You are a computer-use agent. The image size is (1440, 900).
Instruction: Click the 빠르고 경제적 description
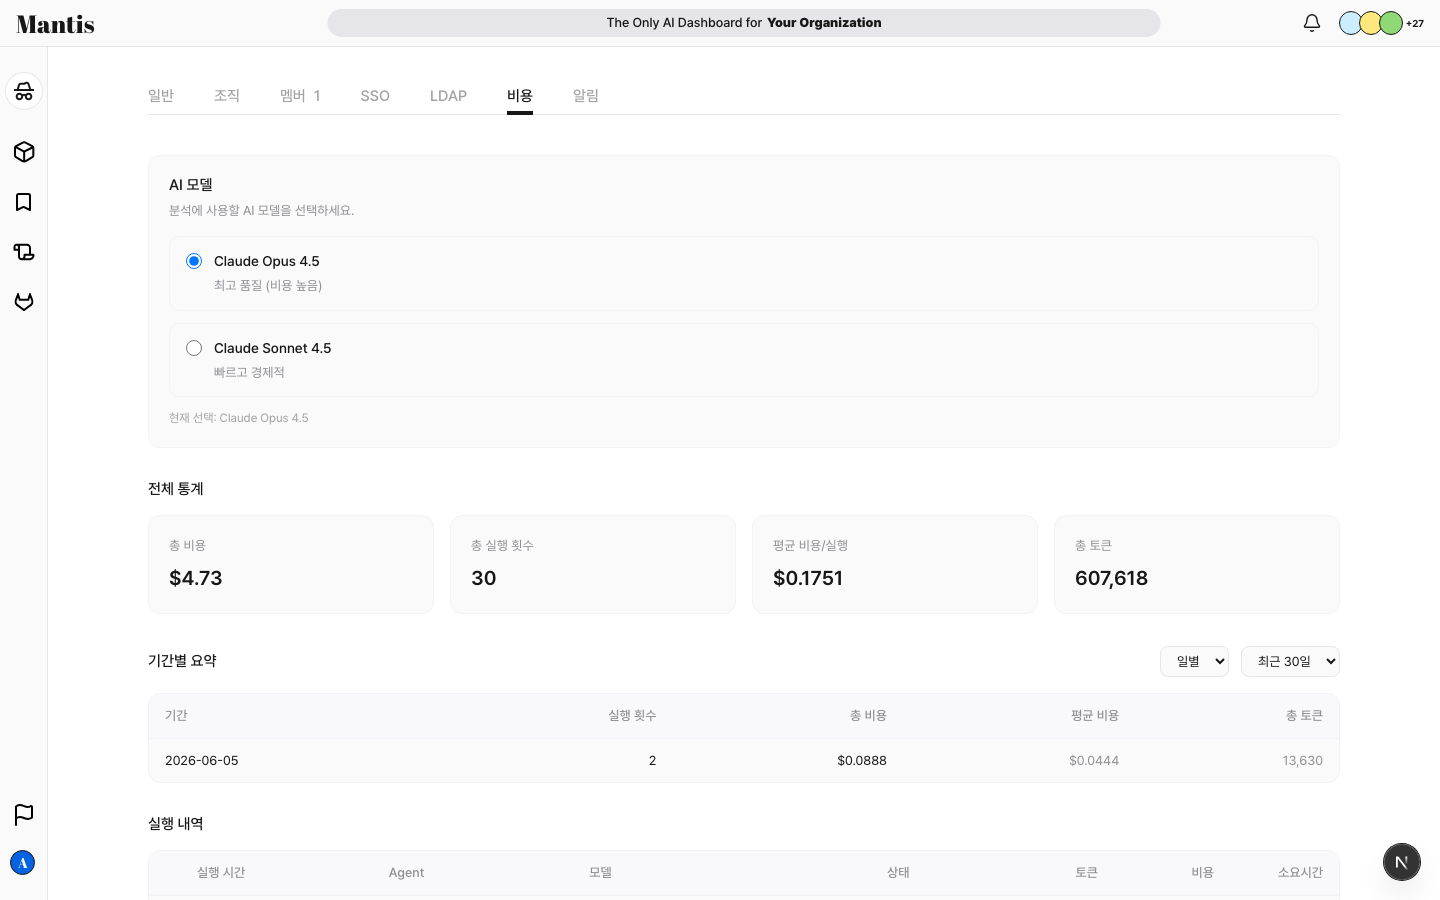coord(249,373)
